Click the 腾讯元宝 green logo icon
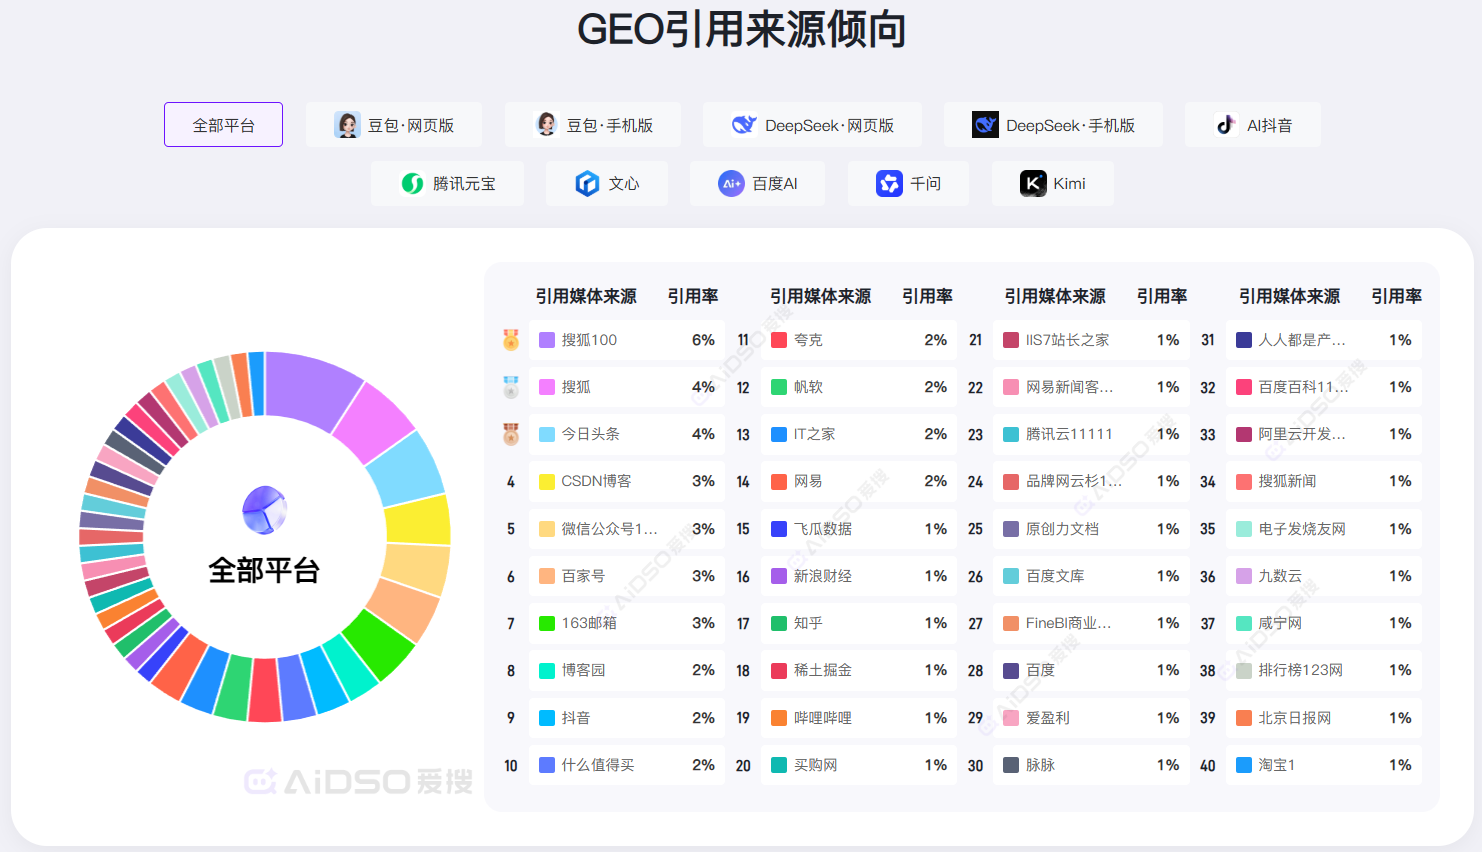Image resolution: width=1482 pixels, height=852 pixels. click(412, 184)
